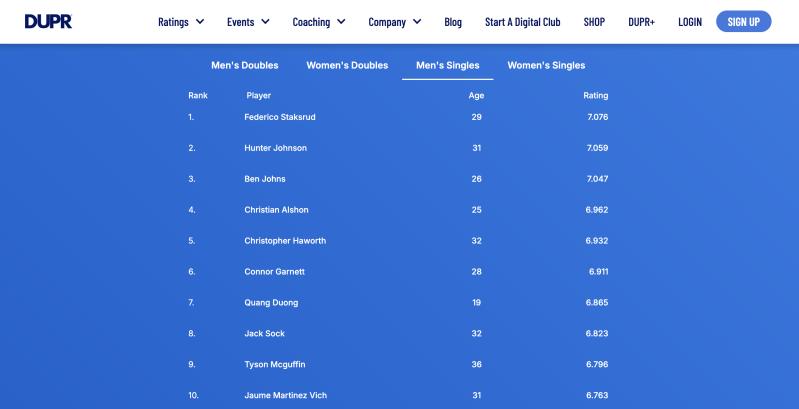The height and width of the screenshot is (409, 799).
Task: Select player Christopher Haworth
Action: pos(285,240)
